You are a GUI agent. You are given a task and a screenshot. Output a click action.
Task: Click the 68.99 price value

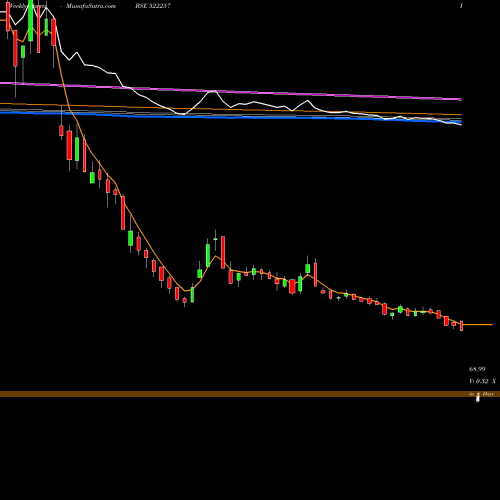point(477,369)
